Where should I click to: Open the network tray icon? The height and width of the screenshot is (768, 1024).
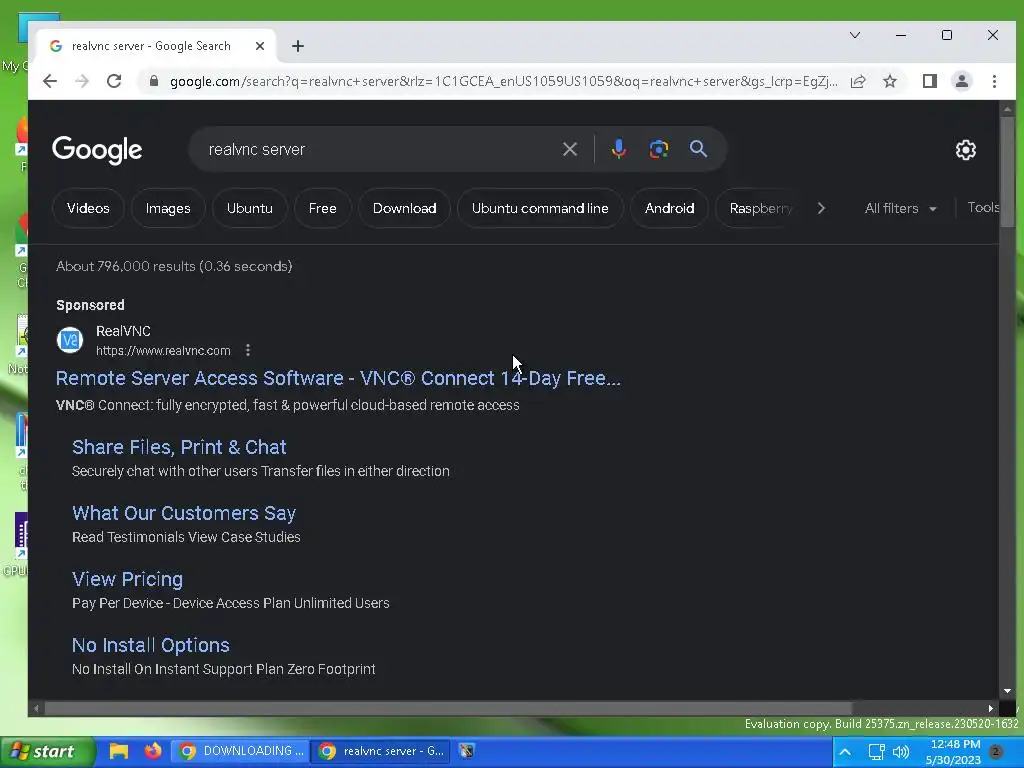pyautogui.click(x=876, y=752)
